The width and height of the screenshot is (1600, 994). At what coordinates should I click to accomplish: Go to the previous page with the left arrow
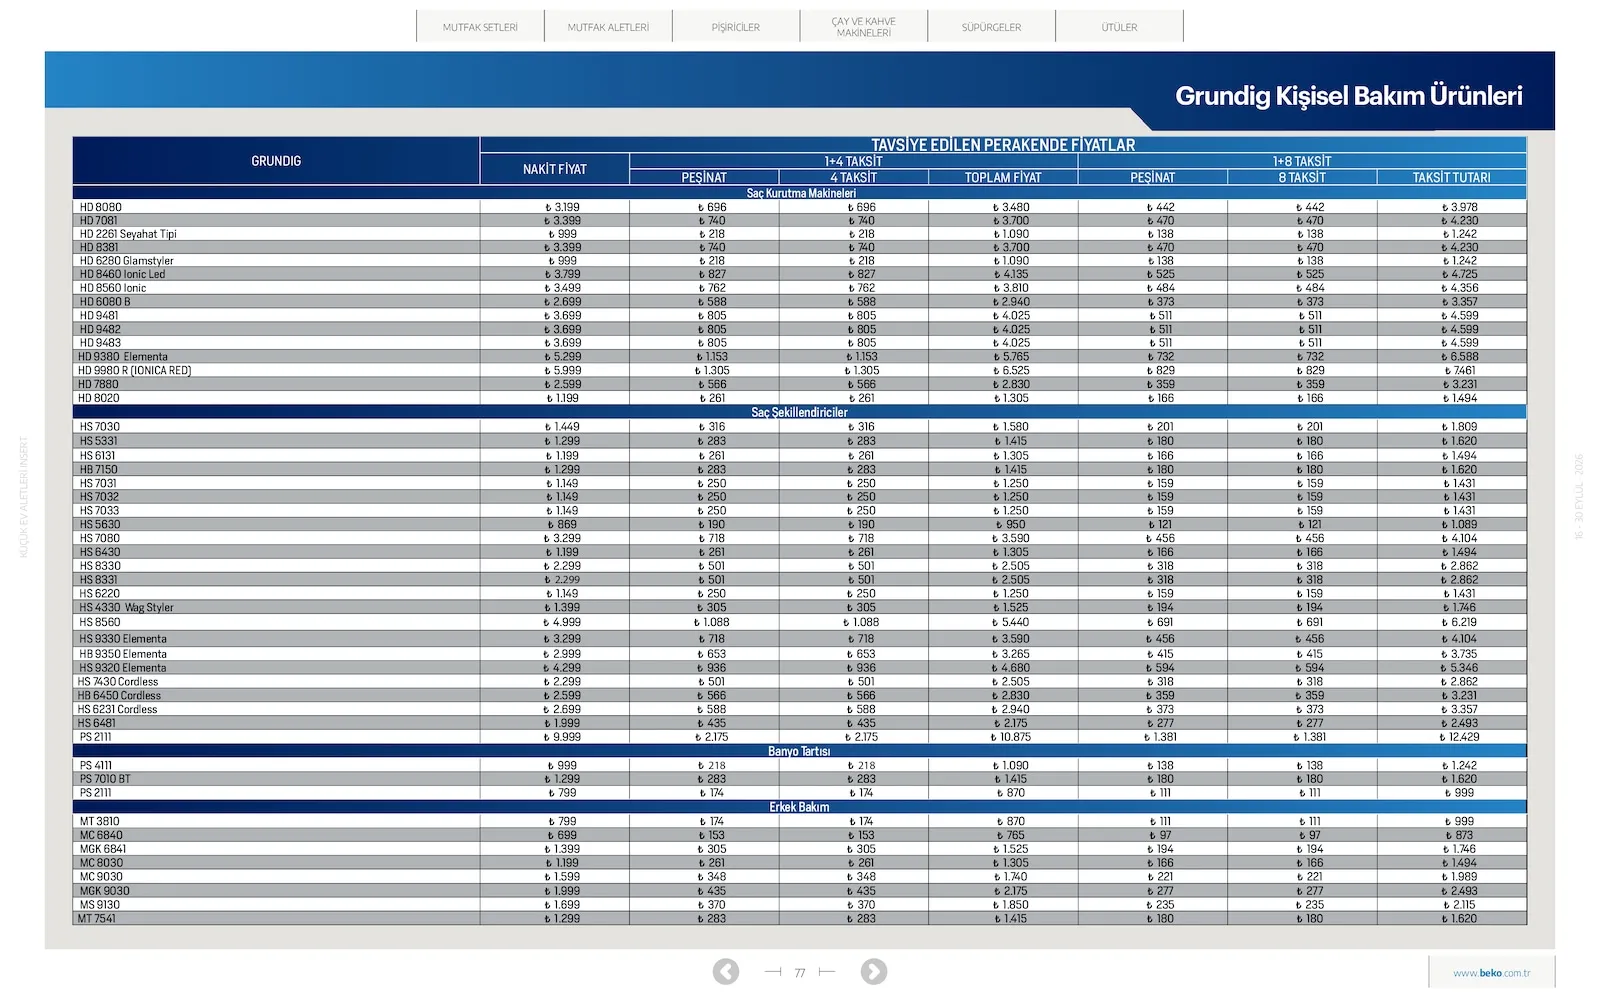726,971
